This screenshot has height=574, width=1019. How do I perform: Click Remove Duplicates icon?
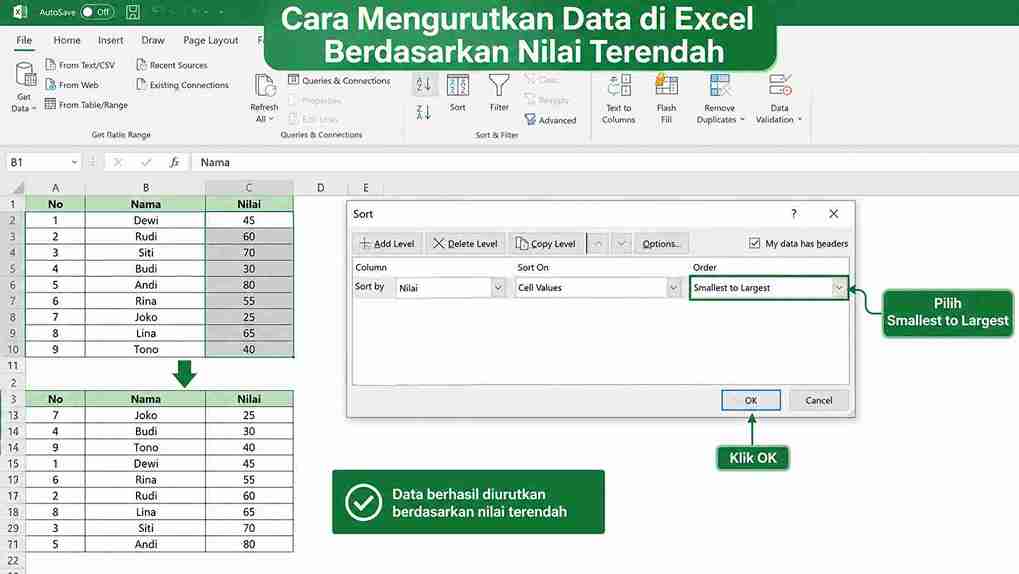click(719, 86)
